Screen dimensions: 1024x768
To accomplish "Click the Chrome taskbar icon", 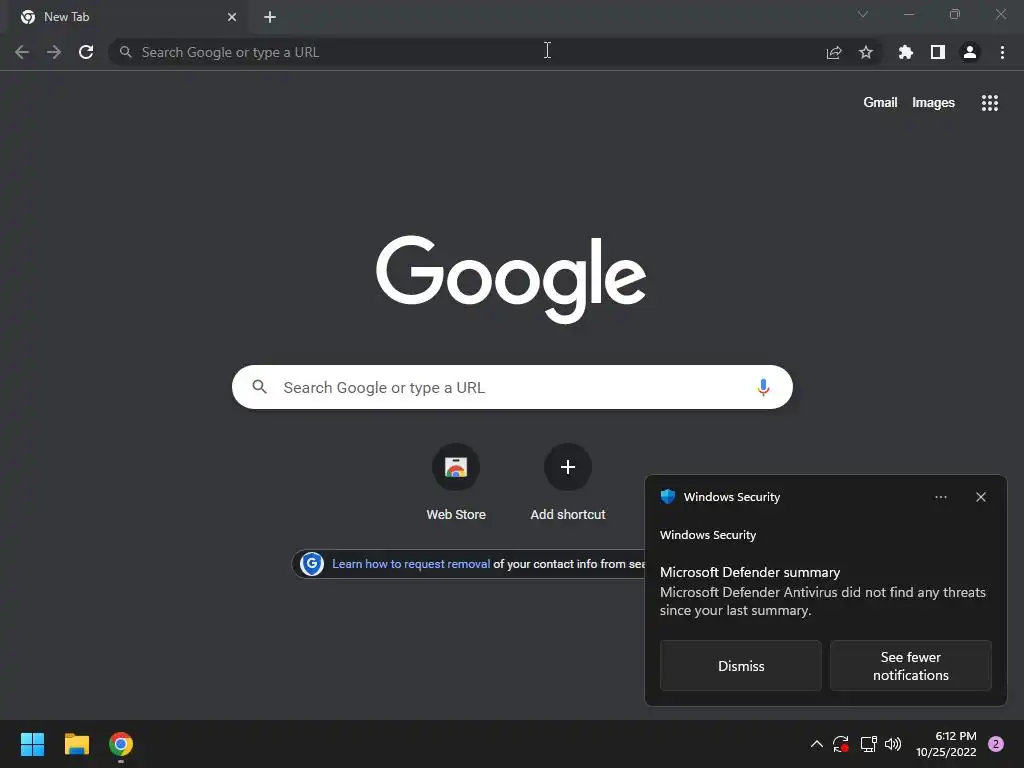I will point(121,744).
